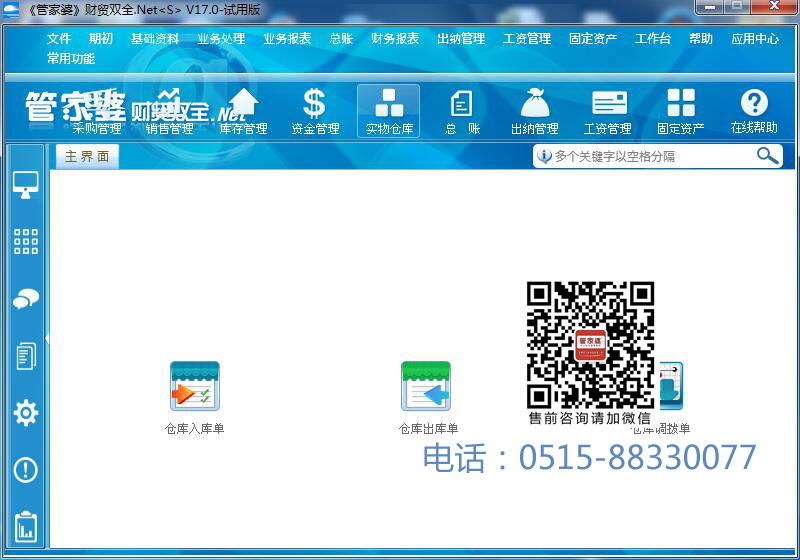Click the exclamation alert sidebar icon
Viewport: 800px width, 560px height.
(26, 470)
